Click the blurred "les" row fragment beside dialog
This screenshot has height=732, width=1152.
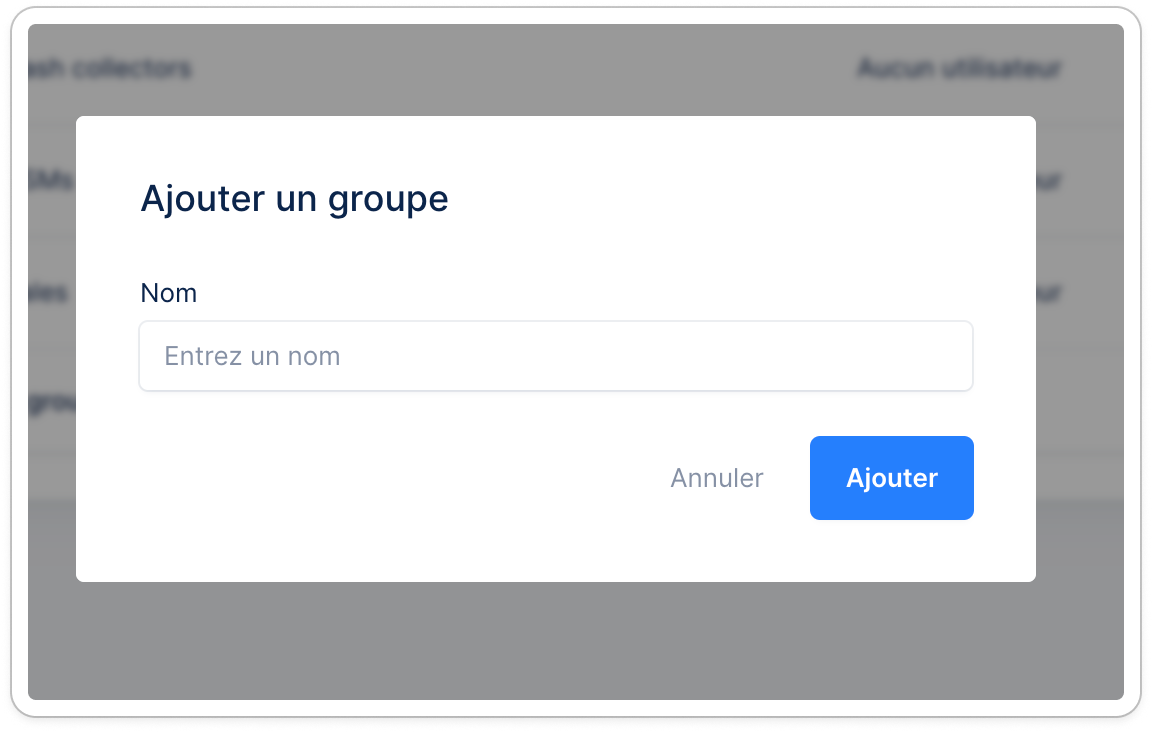point(48,293)
